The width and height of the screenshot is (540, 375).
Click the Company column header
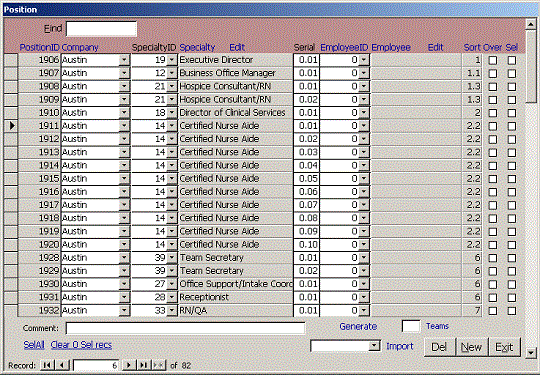click(x=80, y=47)
